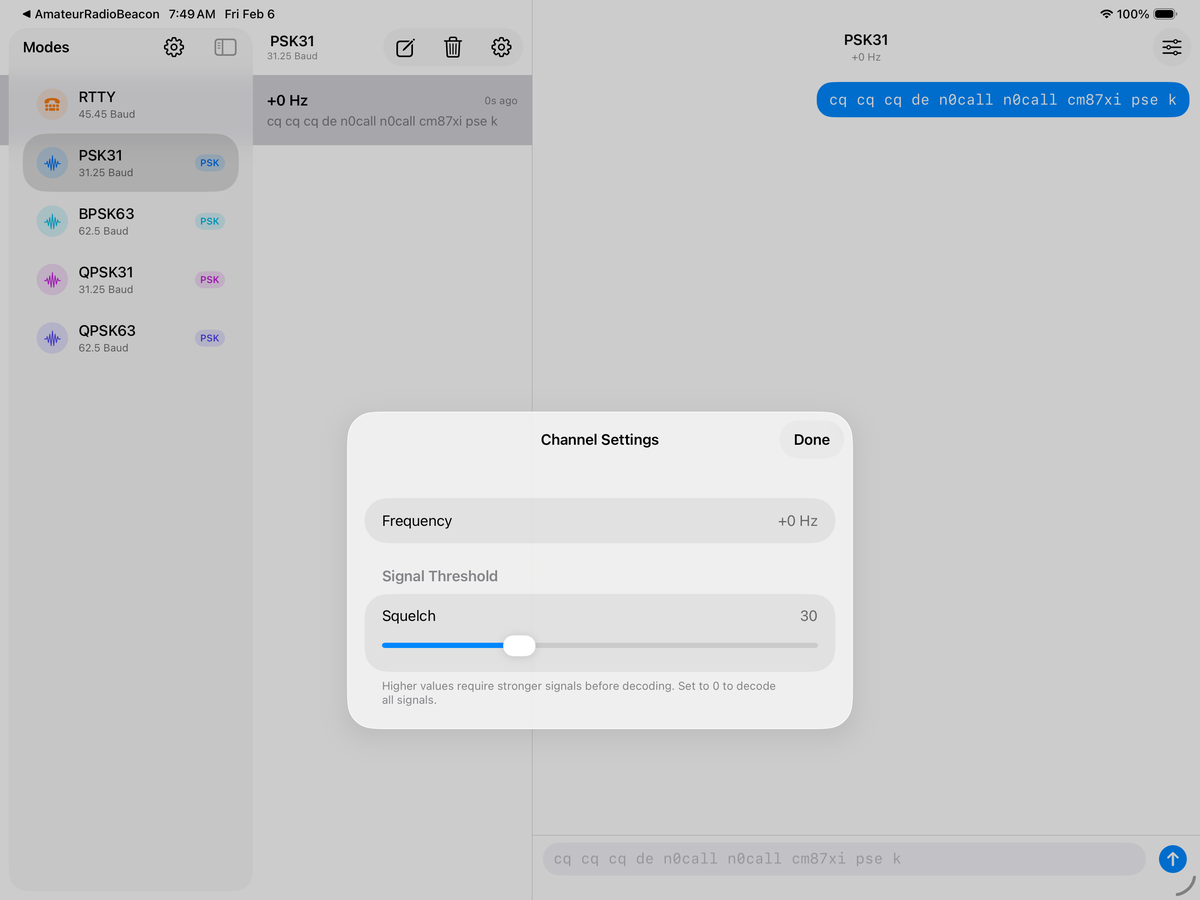Select QPSK63 62.5 Baud mode

130,338
